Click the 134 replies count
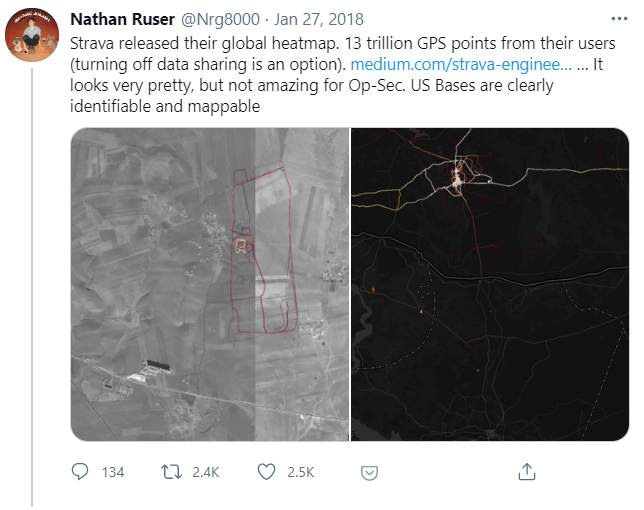The image size is (644, 510). pos(113,471)
